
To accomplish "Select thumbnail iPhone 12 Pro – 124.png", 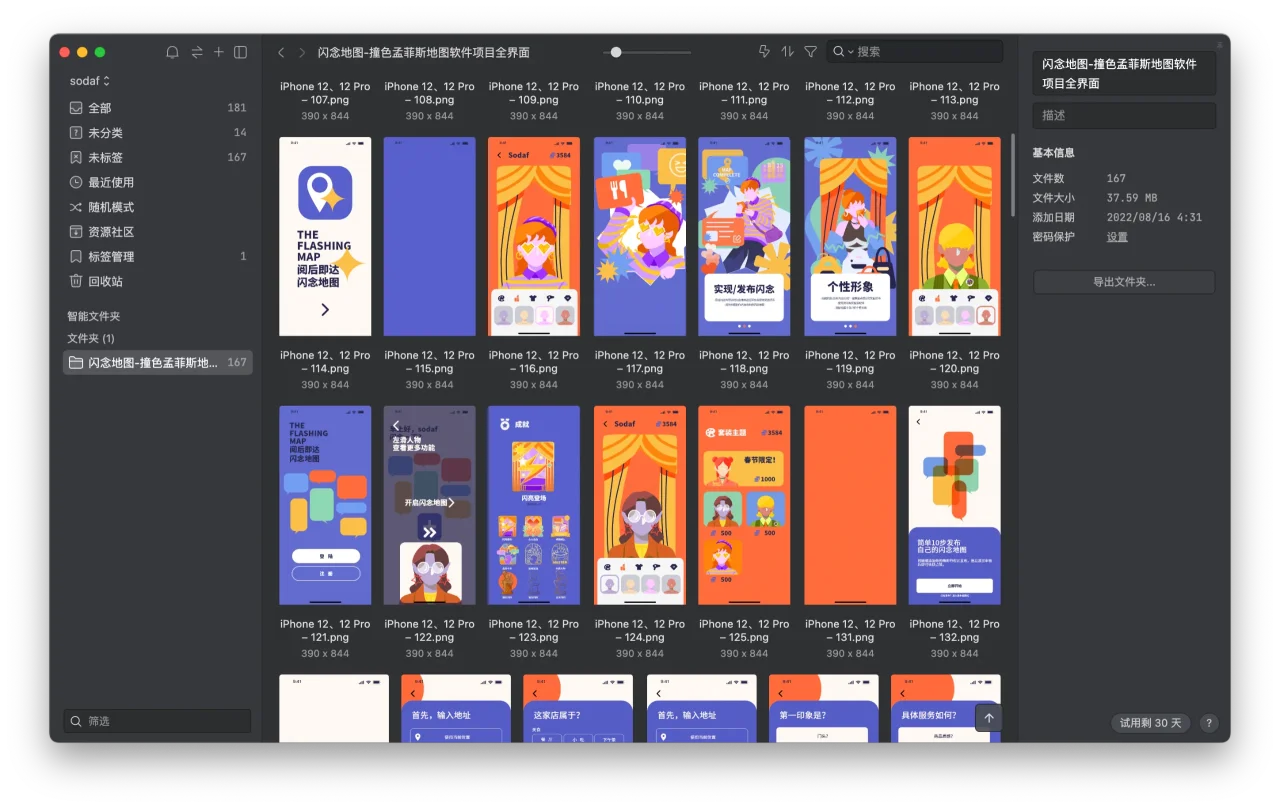I will [640, 505].
